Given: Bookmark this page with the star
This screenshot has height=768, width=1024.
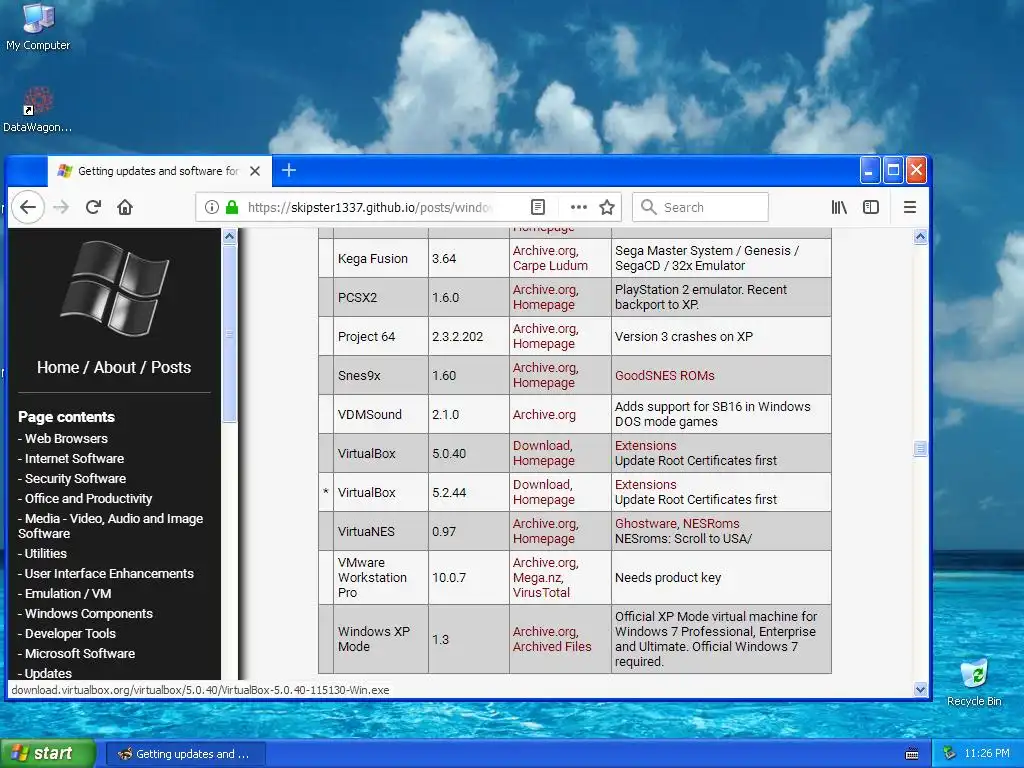Looking at the screenshot, I should coord(607,207).
